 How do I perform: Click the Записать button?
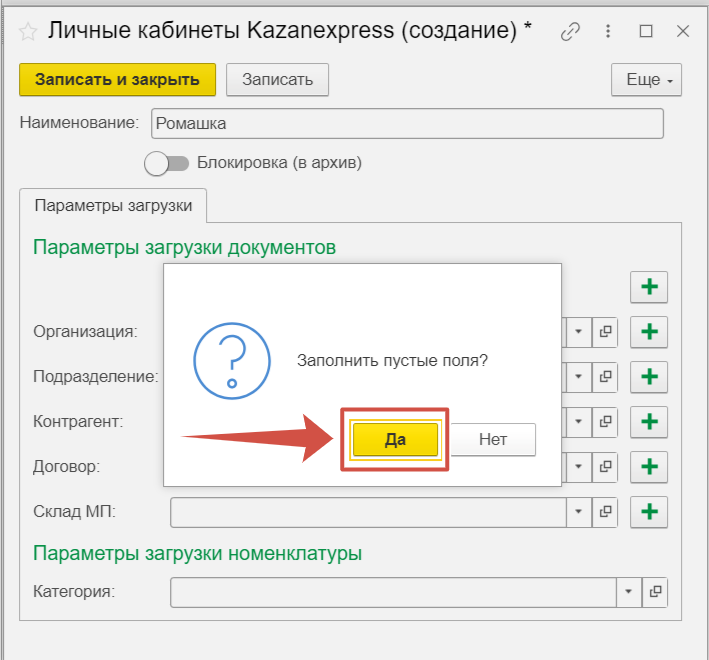pyautogui.click(x=277, y=79)
